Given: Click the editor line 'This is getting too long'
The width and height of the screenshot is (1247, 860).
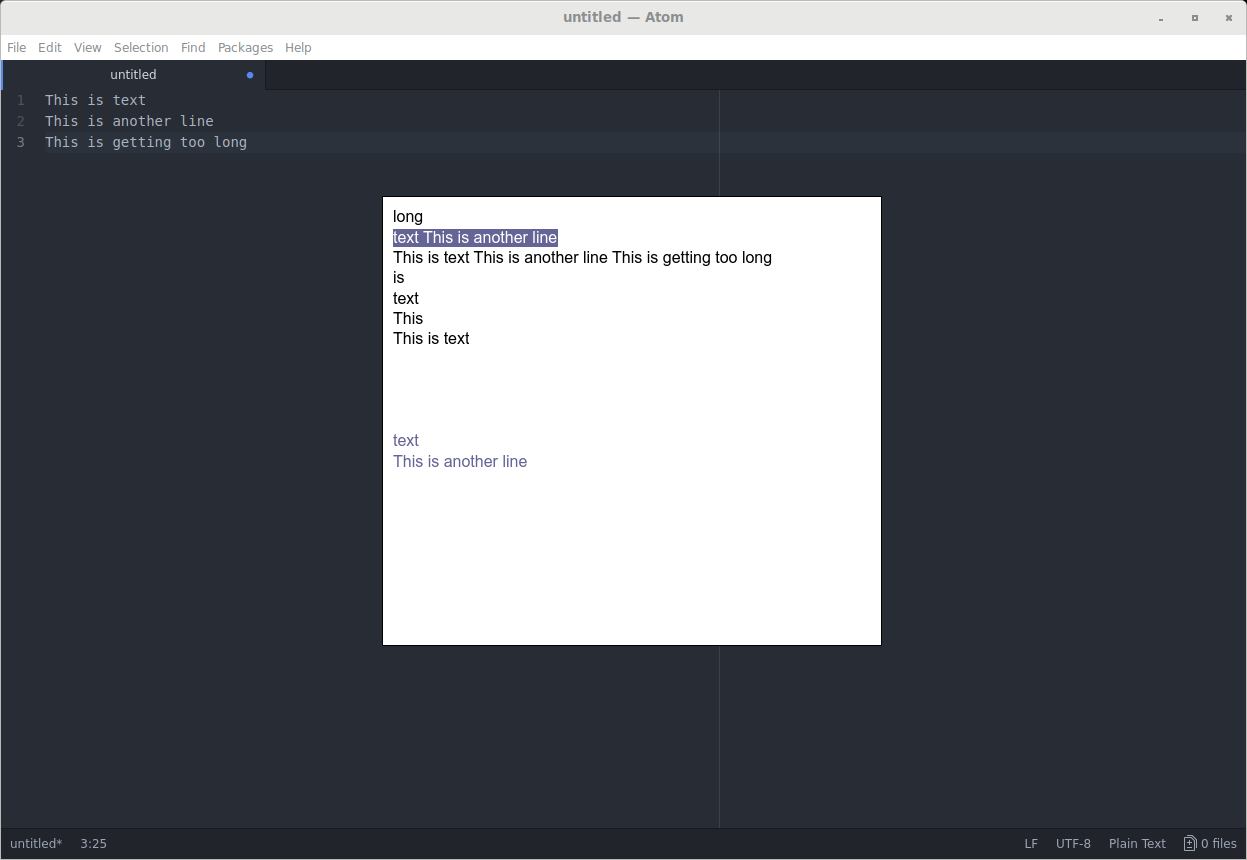Looking at the screenshot, I should click(146, 142).
